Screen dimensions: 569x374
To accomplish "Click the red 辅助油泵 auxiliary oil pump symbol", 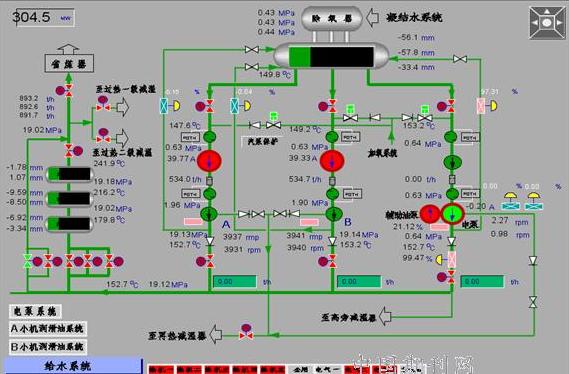I will coord(430,214).
